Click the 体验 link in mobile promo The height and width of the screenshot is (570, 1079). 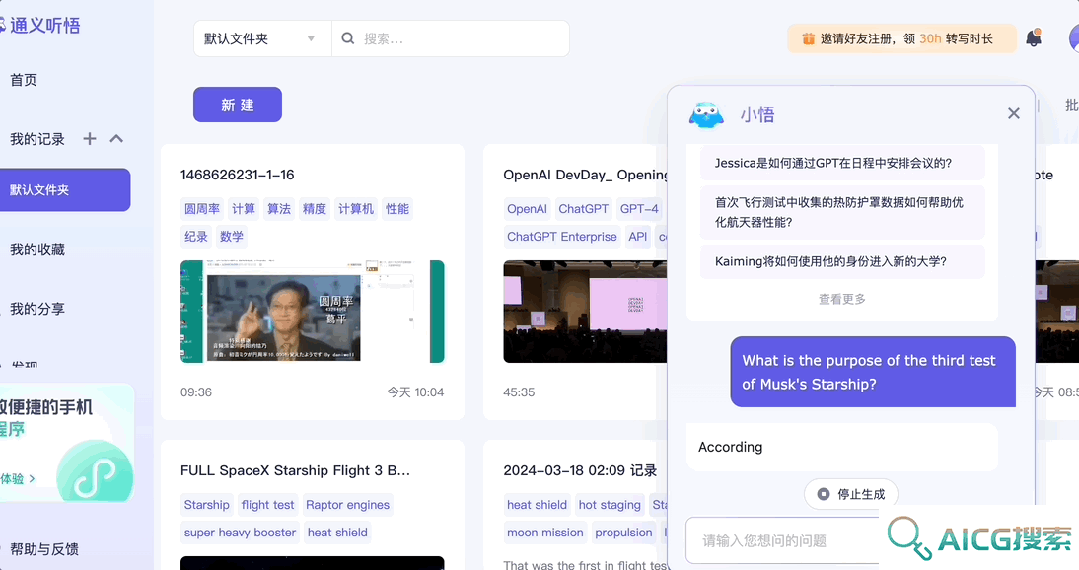[x=18, y=478]
